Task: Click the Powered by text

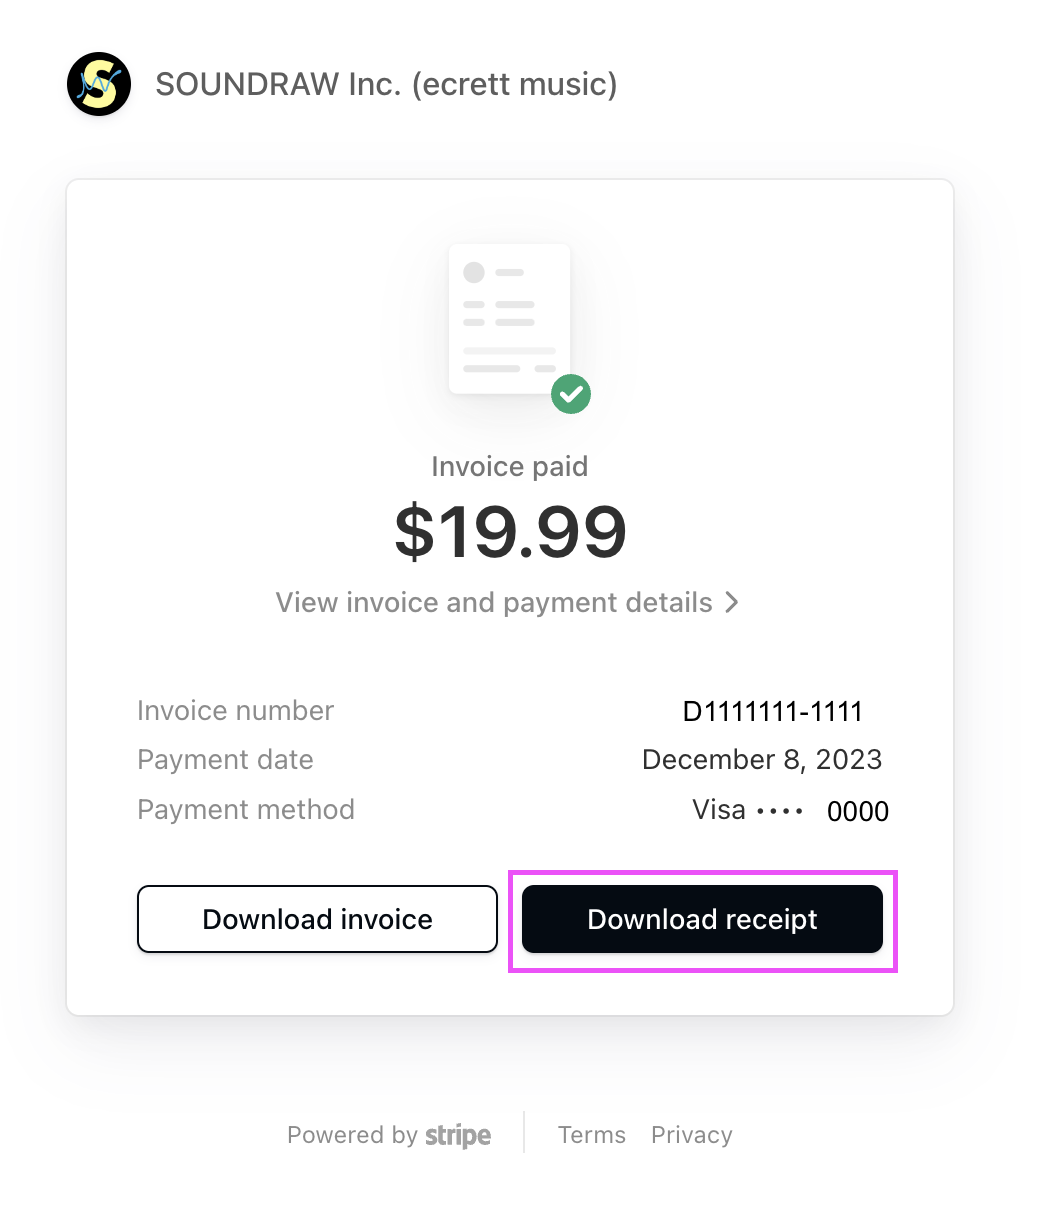Action: (352, 1135)
